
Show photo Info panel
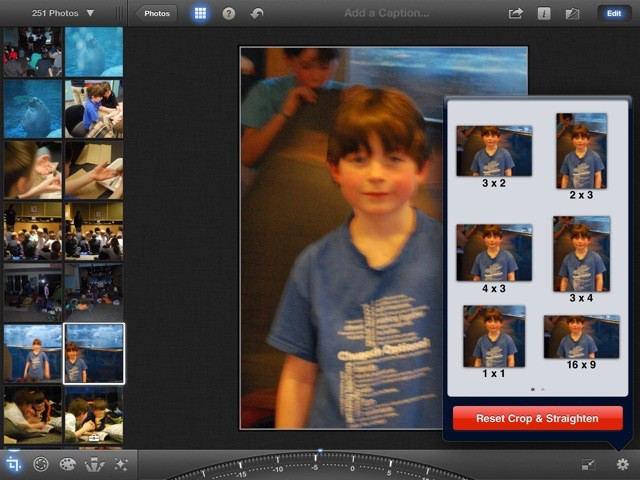click(544, 14)
